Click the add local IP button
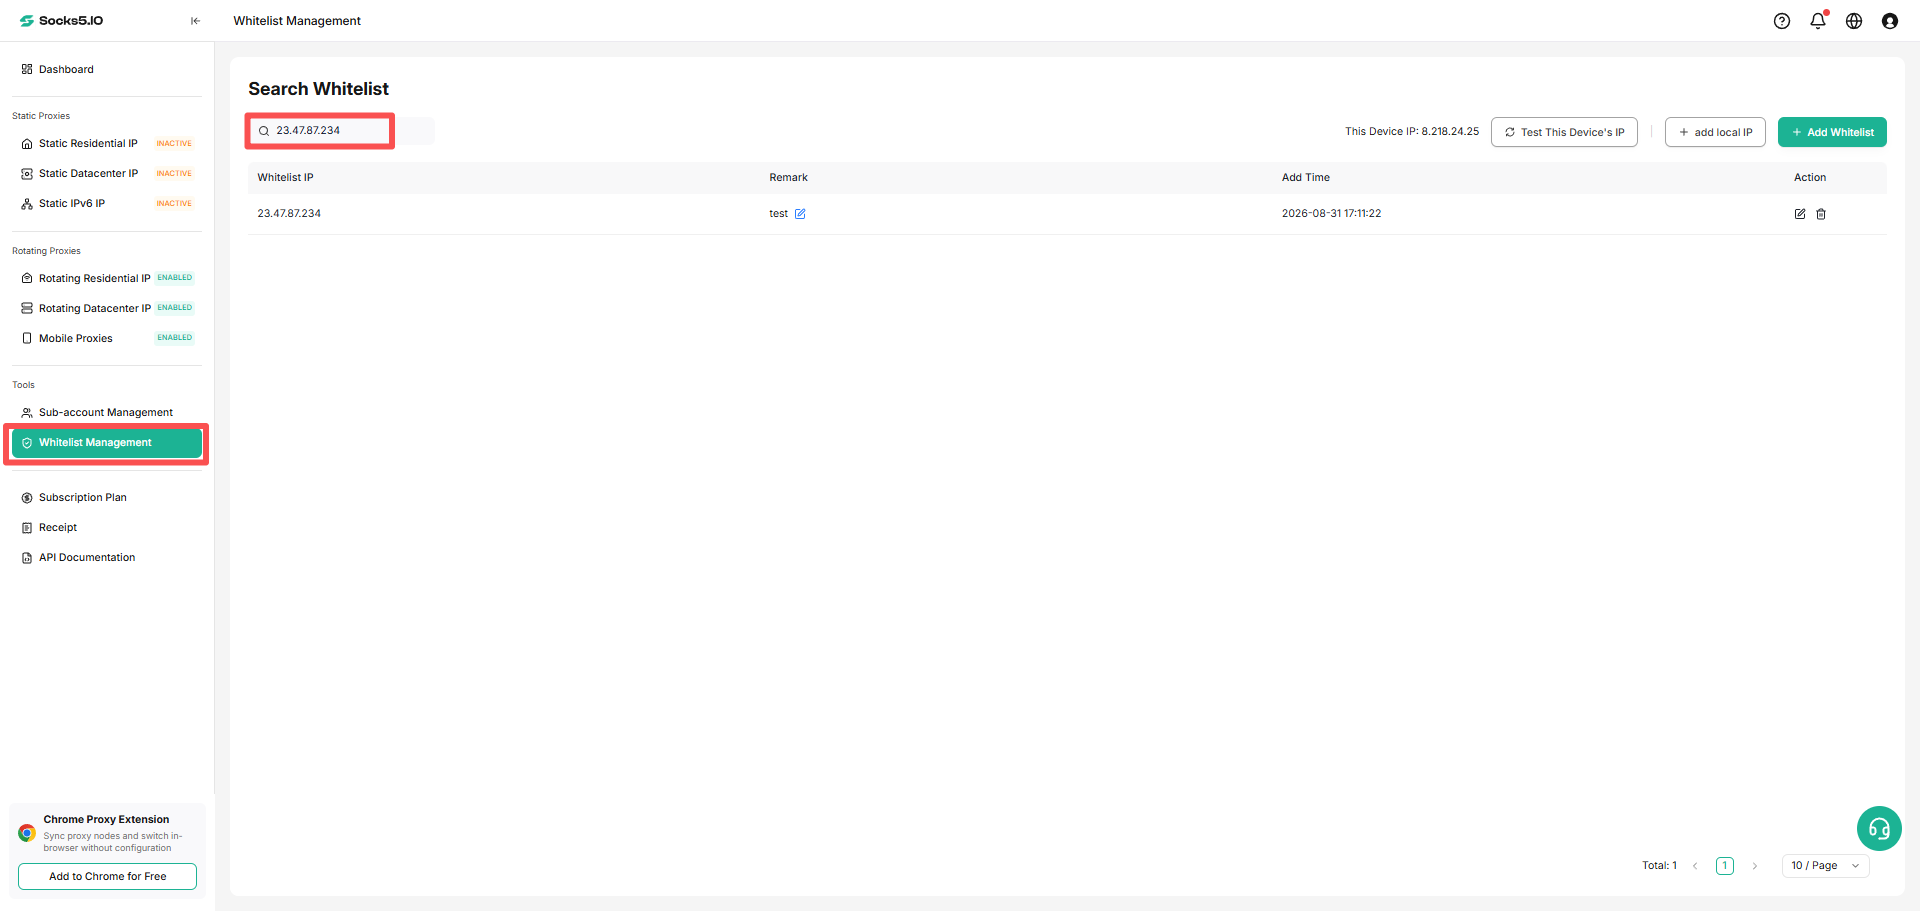1920x911 pixels. click(x=1715, y=132)
